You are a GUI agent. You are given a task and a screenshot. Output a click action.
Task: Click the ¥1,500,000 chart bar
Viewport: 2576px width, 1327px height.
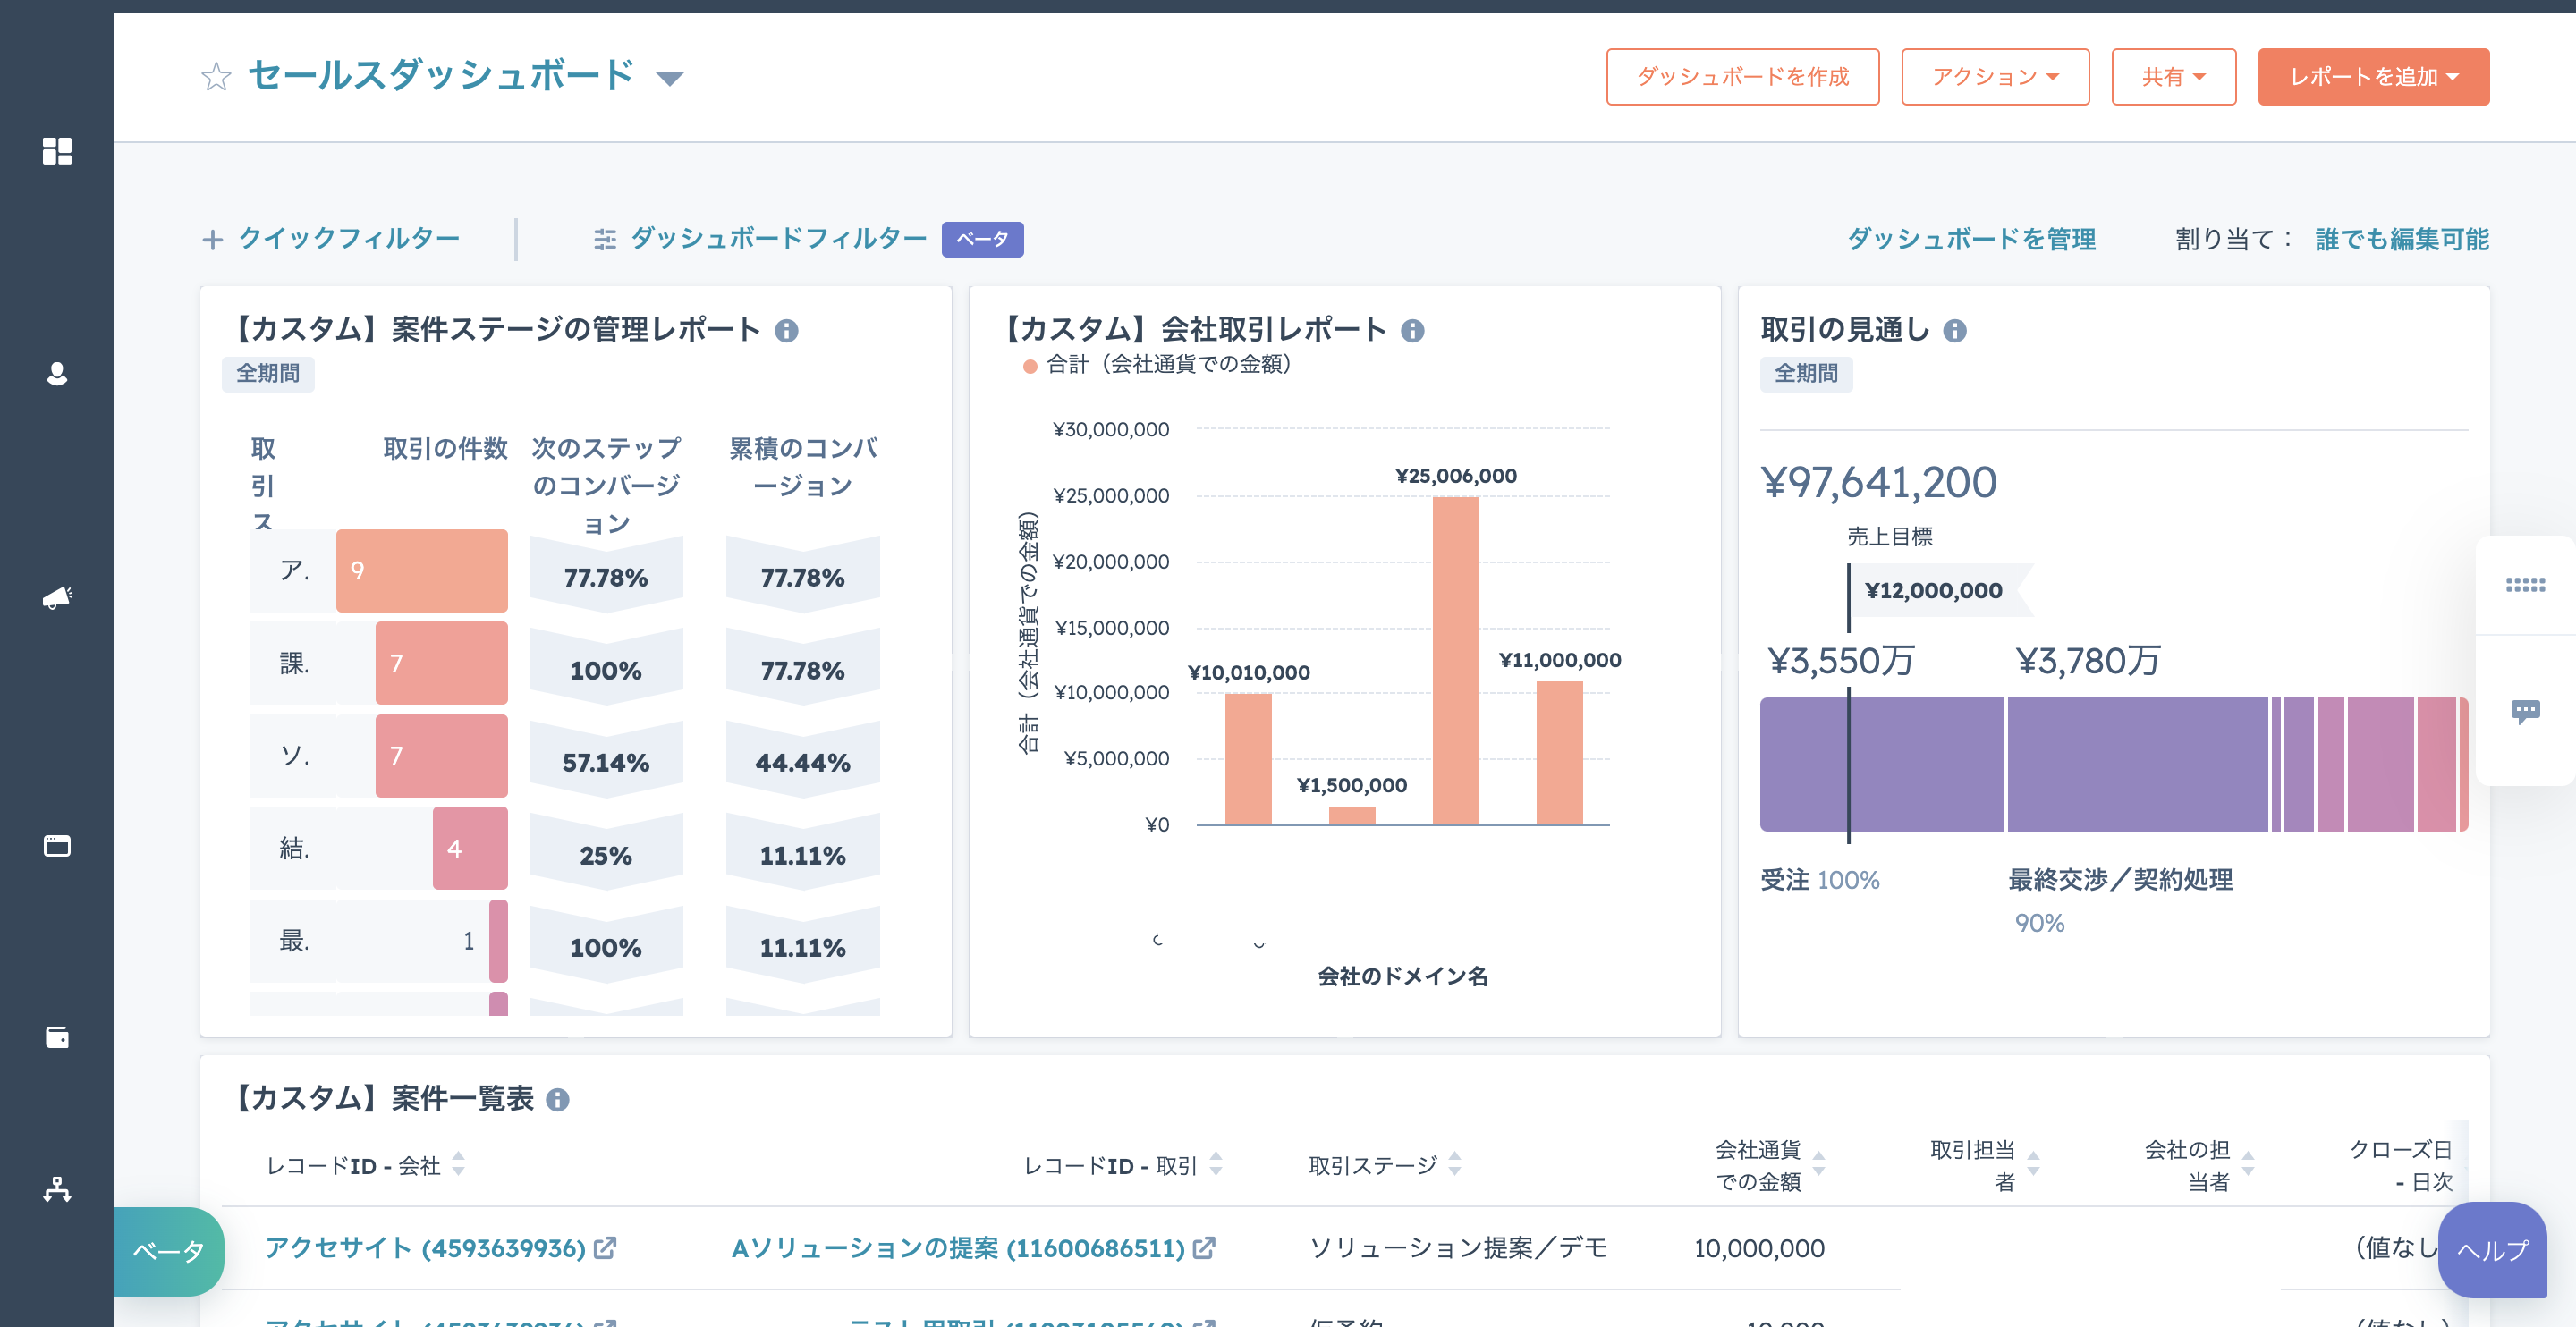click(1352, 815)
